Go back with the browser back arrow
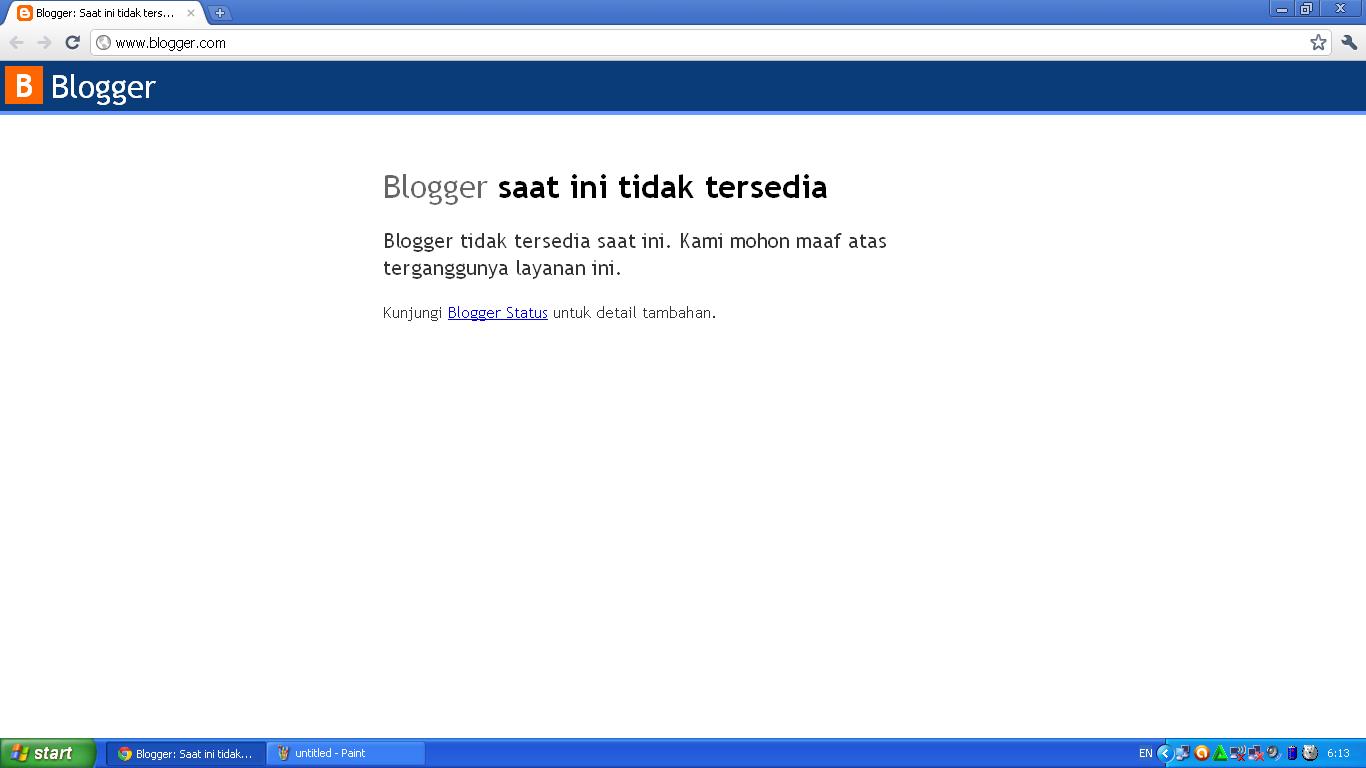 [16, 42]
